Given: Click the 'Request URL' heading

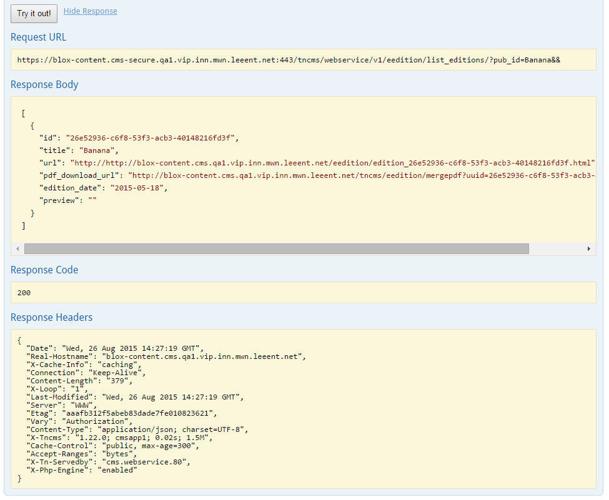Looking at the screenshot, I should click(x=39, y=37).
